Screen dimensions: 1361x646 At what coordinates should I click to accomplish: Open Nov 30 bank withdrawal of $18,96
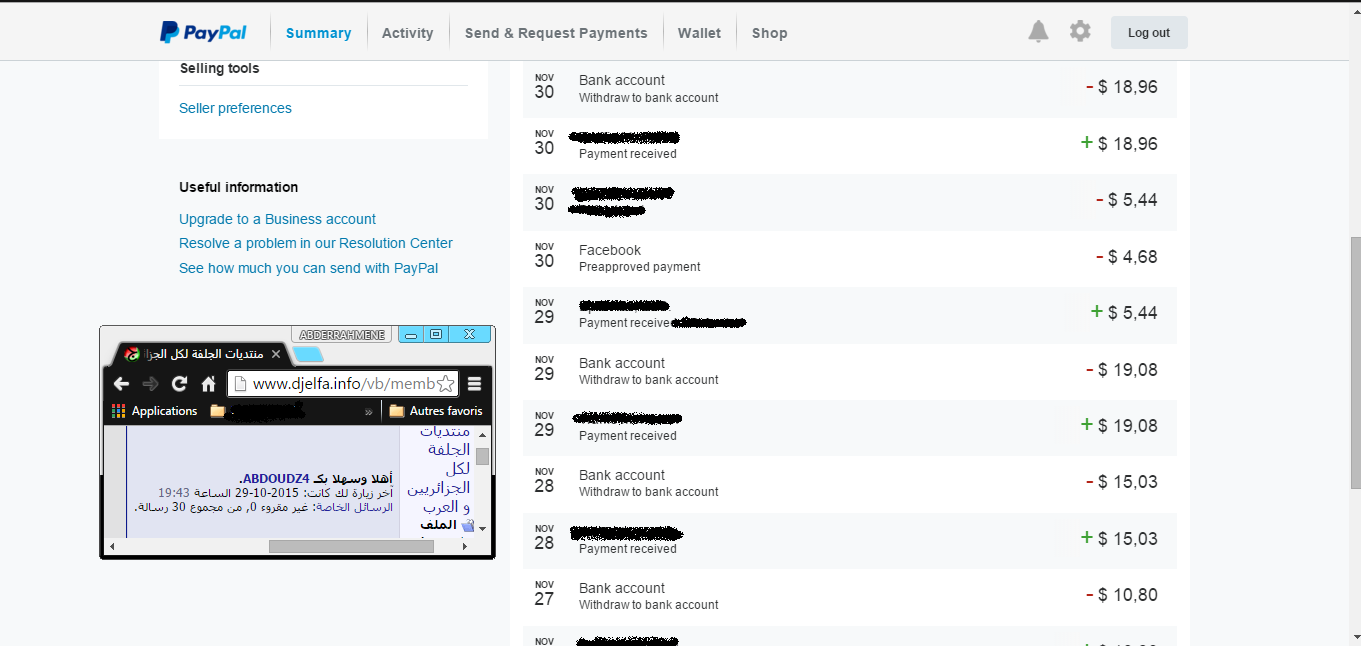[x=849, y=88]
